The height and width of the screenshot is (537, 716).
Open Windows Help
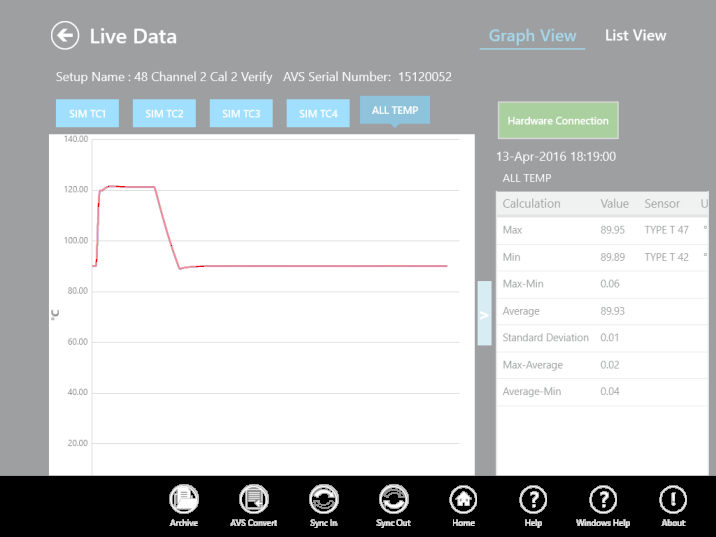point(603,506)
